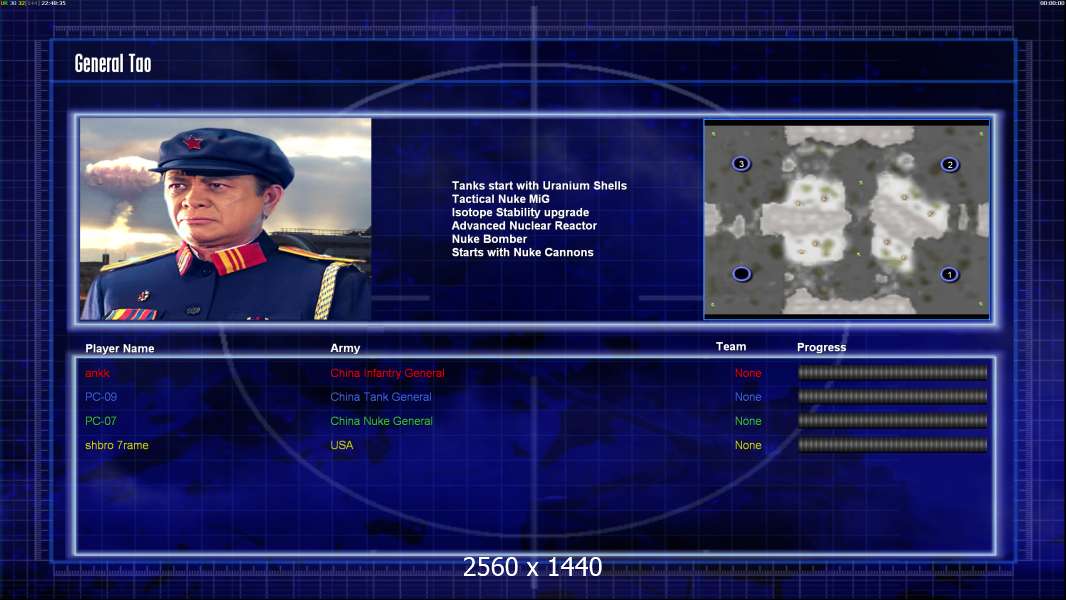Click team "None" in PC-09's row
Screen dimensions: 1066x600
click(748, 397)
